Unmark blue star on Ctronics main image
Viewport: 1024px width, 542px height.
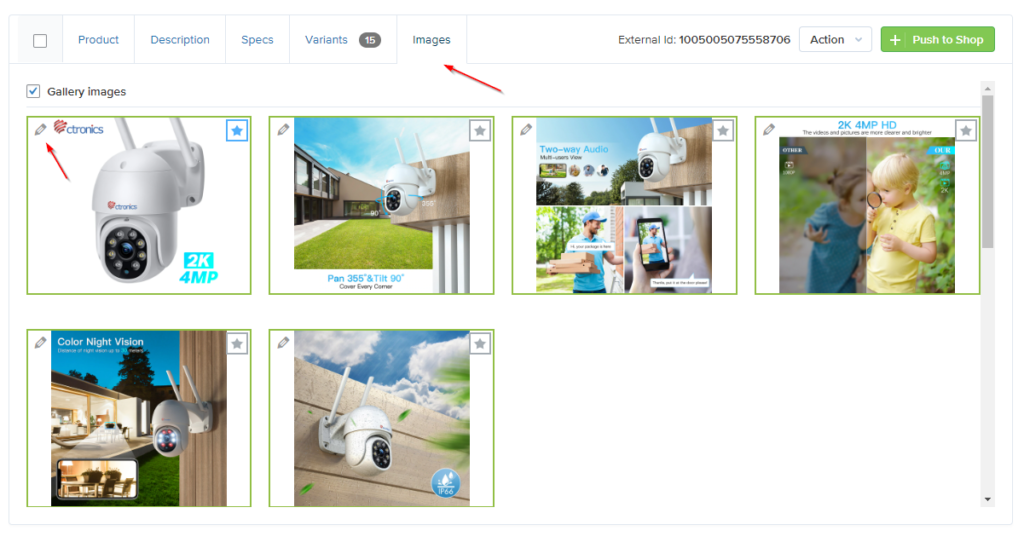click(x=236, y=130)
